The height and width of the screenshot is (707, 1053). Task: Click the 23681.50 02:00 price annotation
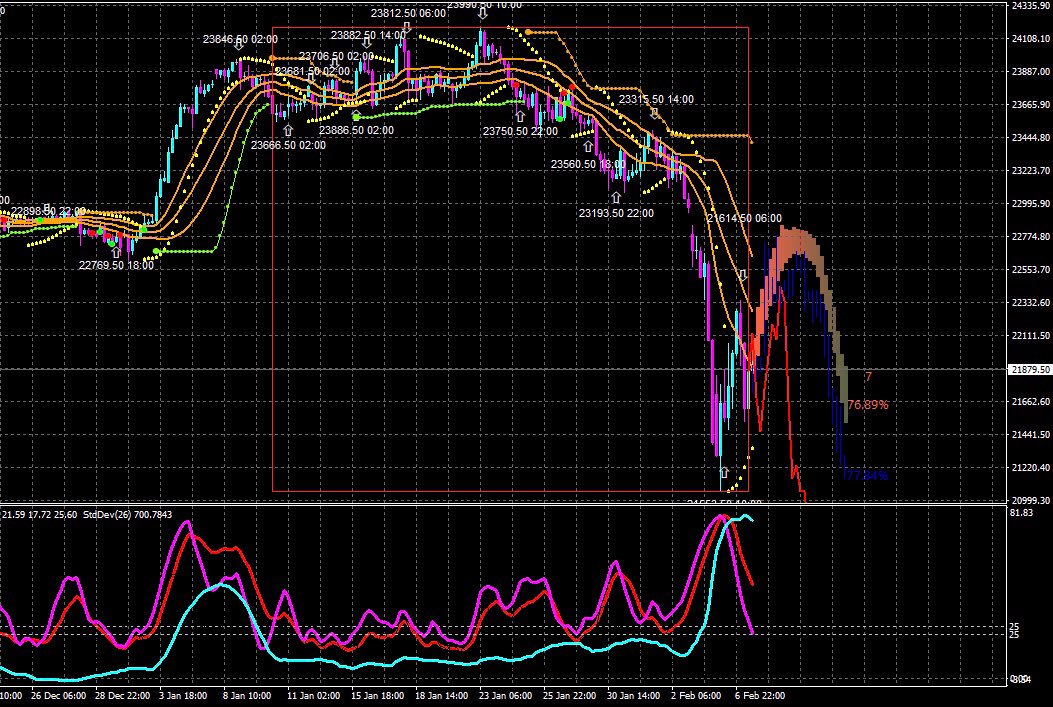point(312,71)
